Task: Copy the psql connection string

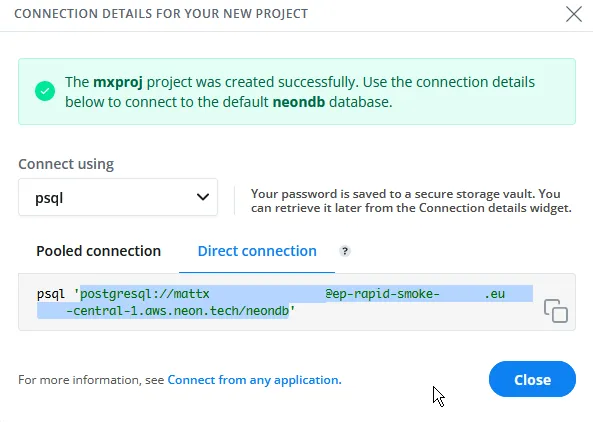Action: coord(556,310)
